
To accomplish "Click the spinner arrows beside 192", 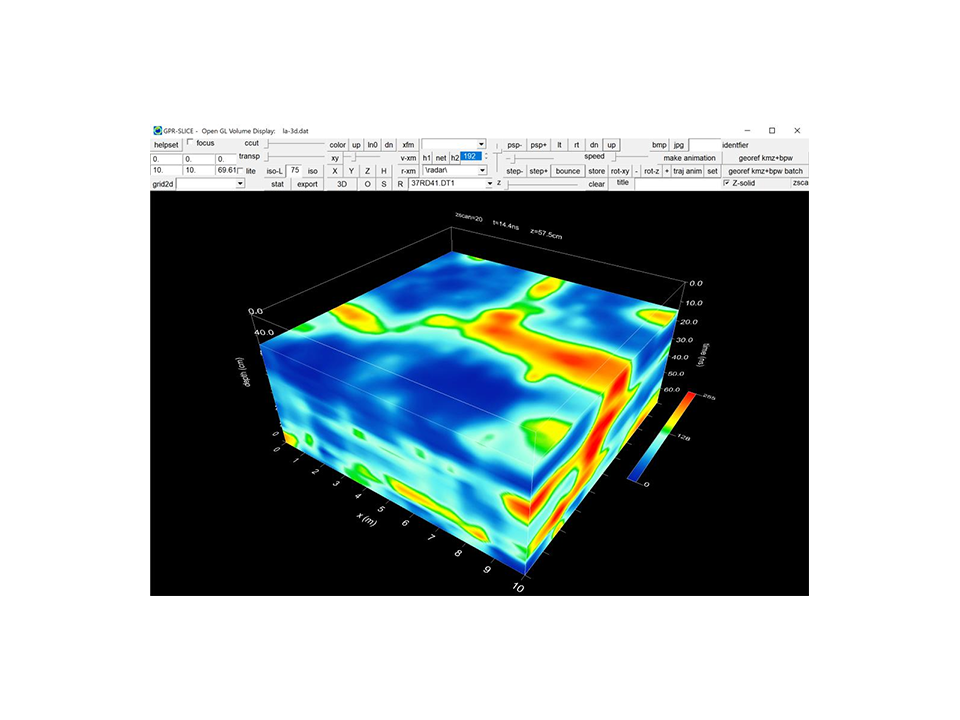I will (486, 157).
